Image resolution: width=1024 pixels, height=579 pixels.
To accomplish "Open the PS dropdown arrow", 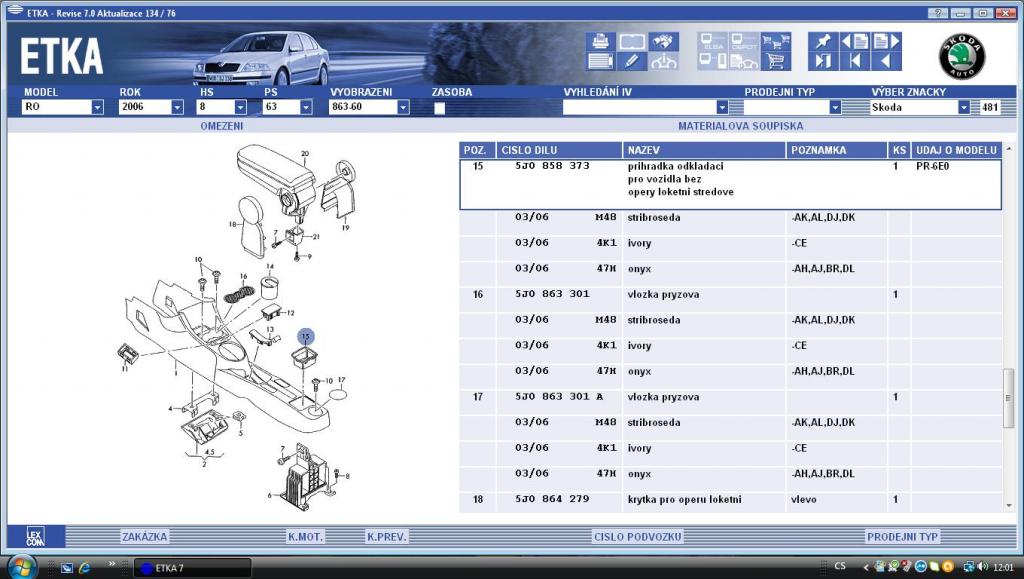I will tap(306, 107).
